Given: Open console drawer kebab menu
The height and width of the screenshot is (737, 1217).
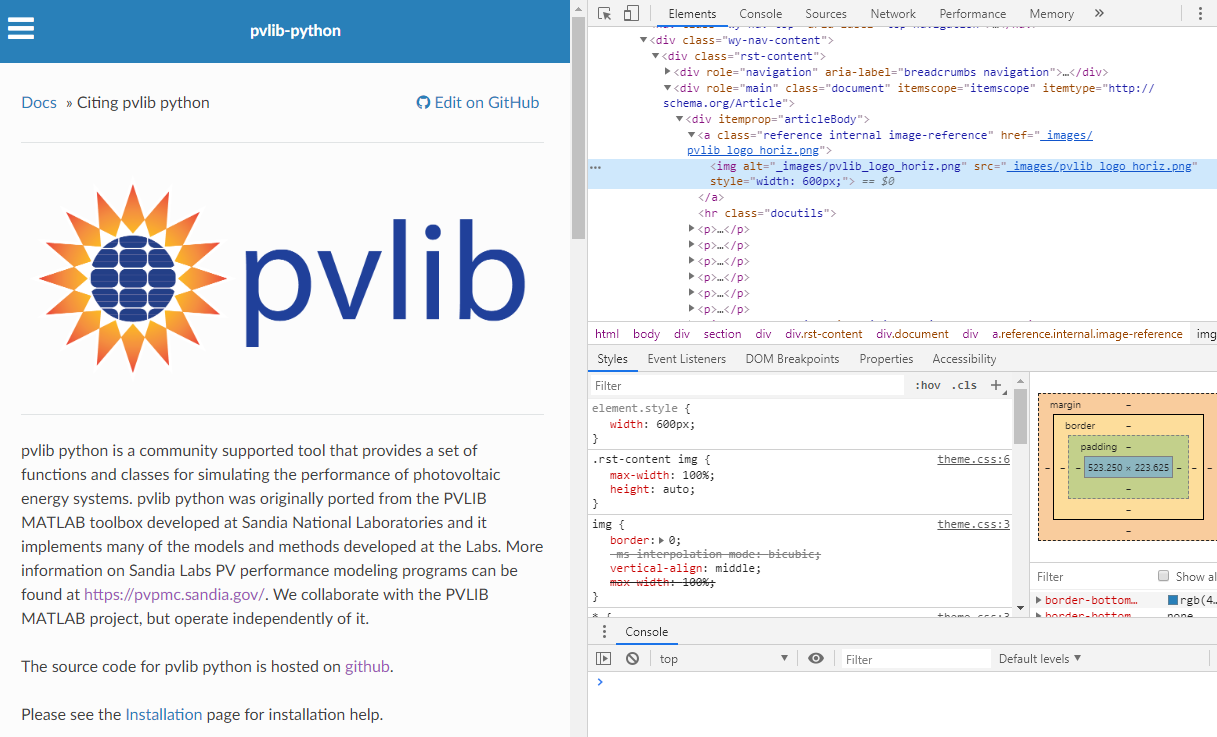Looking at the screenshot, I should 604,632.
